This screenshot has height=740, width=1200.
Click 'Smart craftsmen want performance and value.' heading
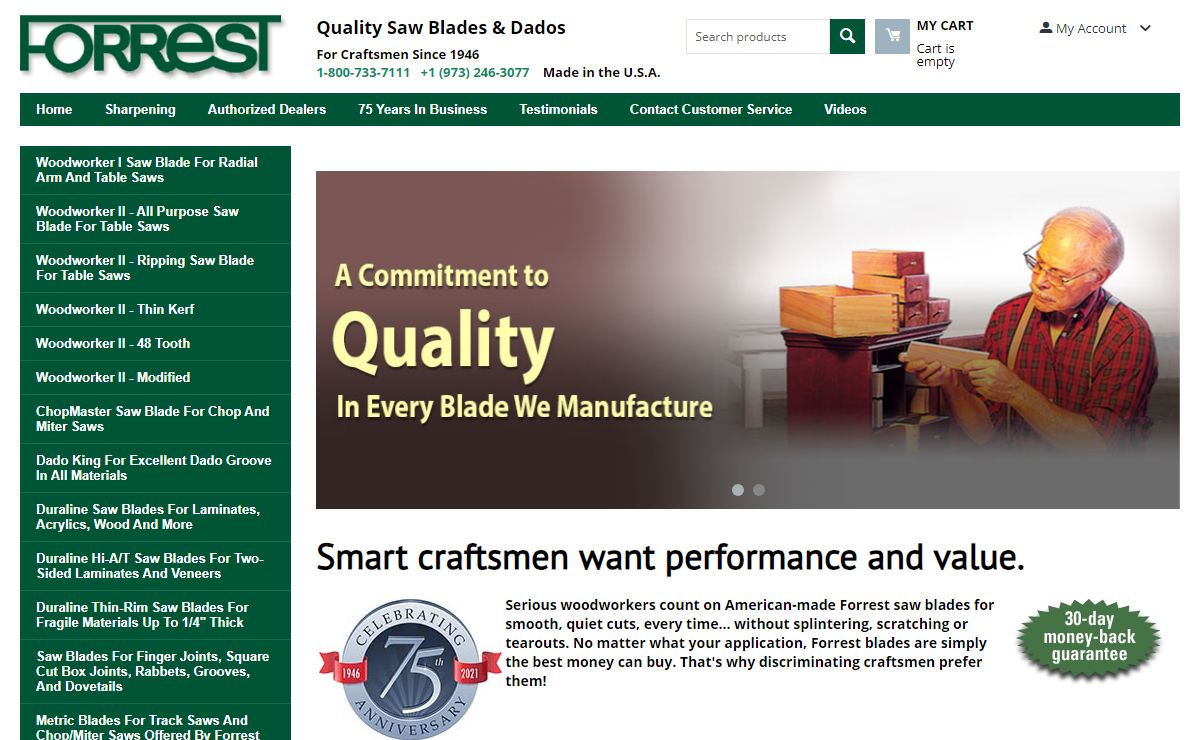670,558
